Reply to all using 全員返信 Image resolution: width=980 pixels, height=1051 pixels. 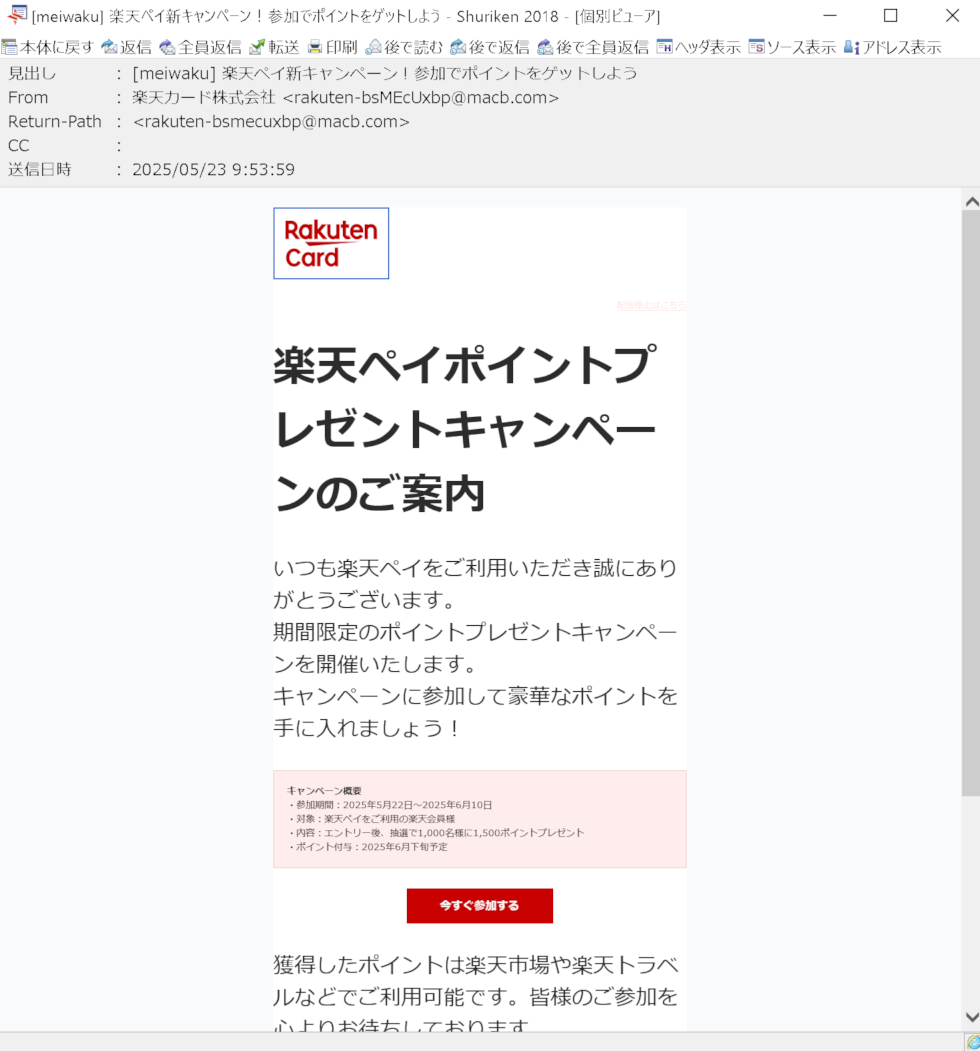point(200,47)
